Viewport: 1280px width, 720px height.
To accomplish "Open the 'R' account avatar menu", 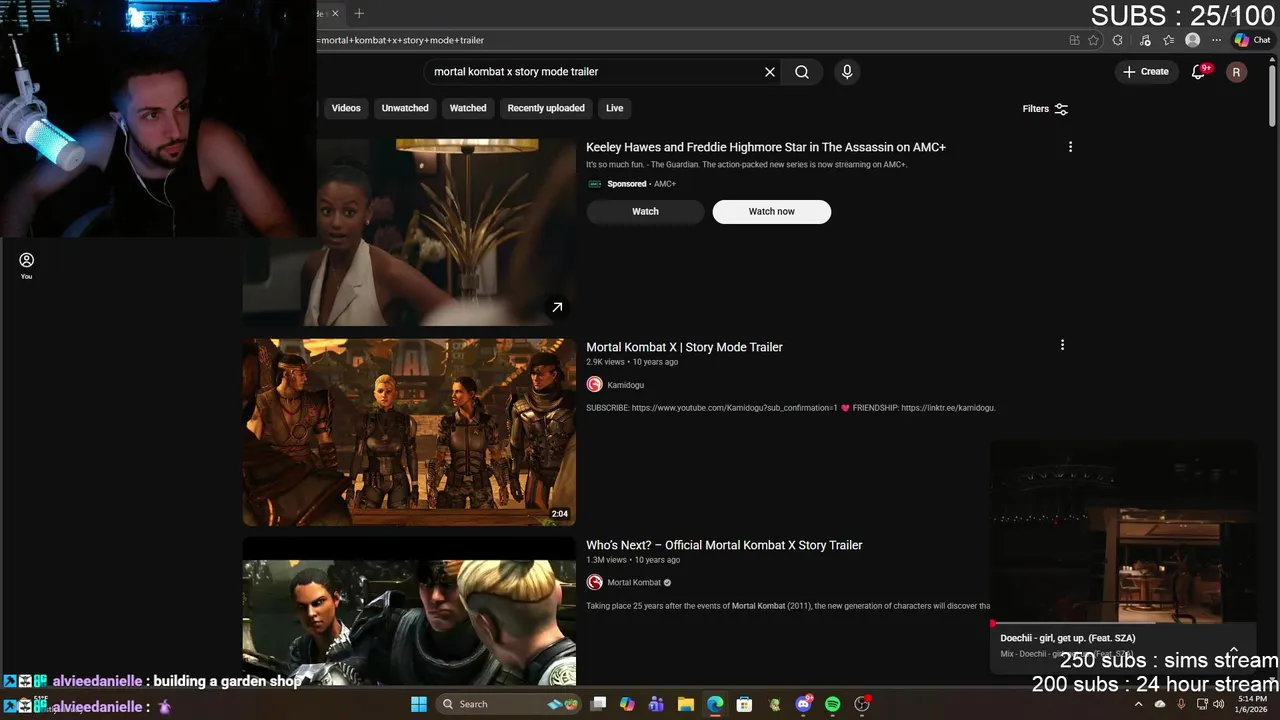I will [x=1236, y=72].
